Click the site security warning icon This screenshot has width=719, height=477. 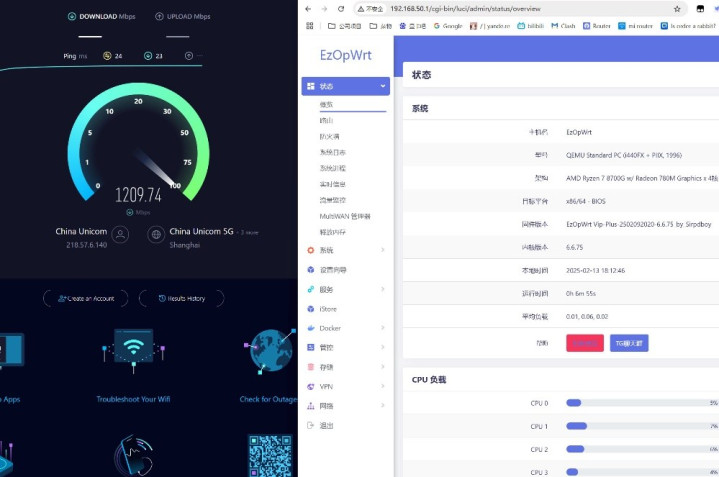pyautogui.click(x=361, y=9)
